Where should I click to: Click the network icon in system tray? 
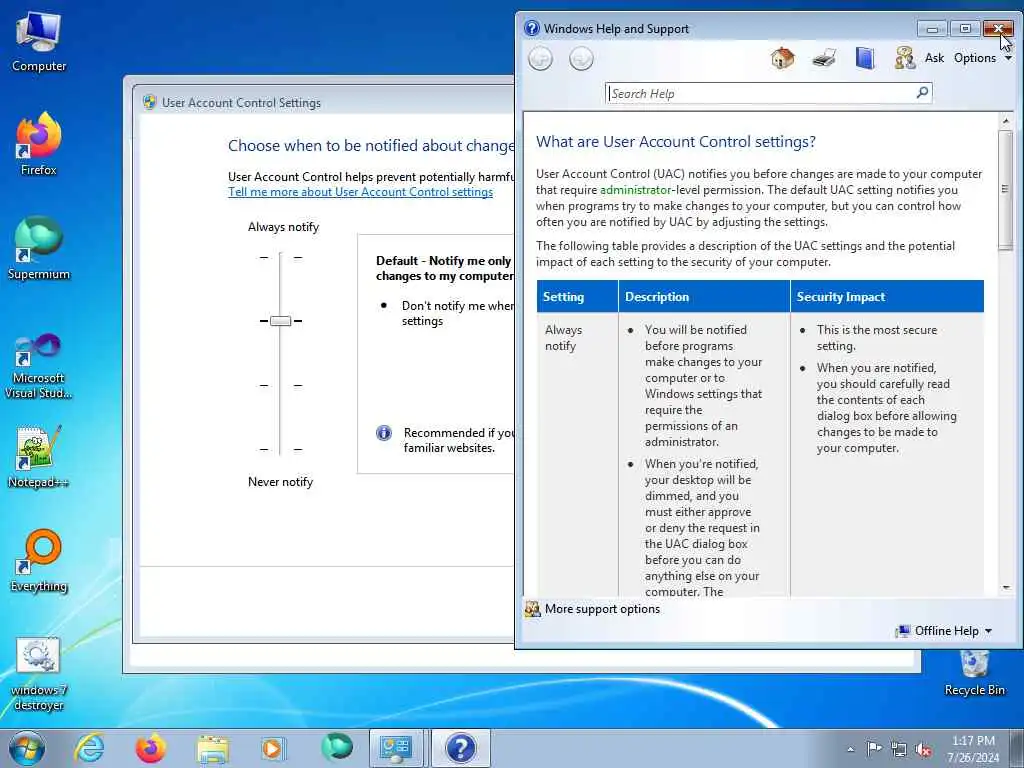(899, 749)
